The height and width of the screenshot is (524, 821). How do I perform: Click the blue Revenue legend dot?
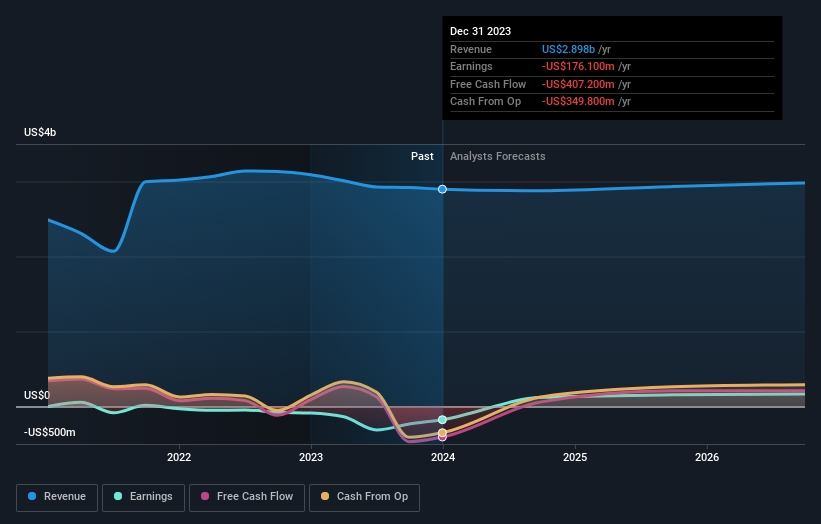[x=32, y=496]
